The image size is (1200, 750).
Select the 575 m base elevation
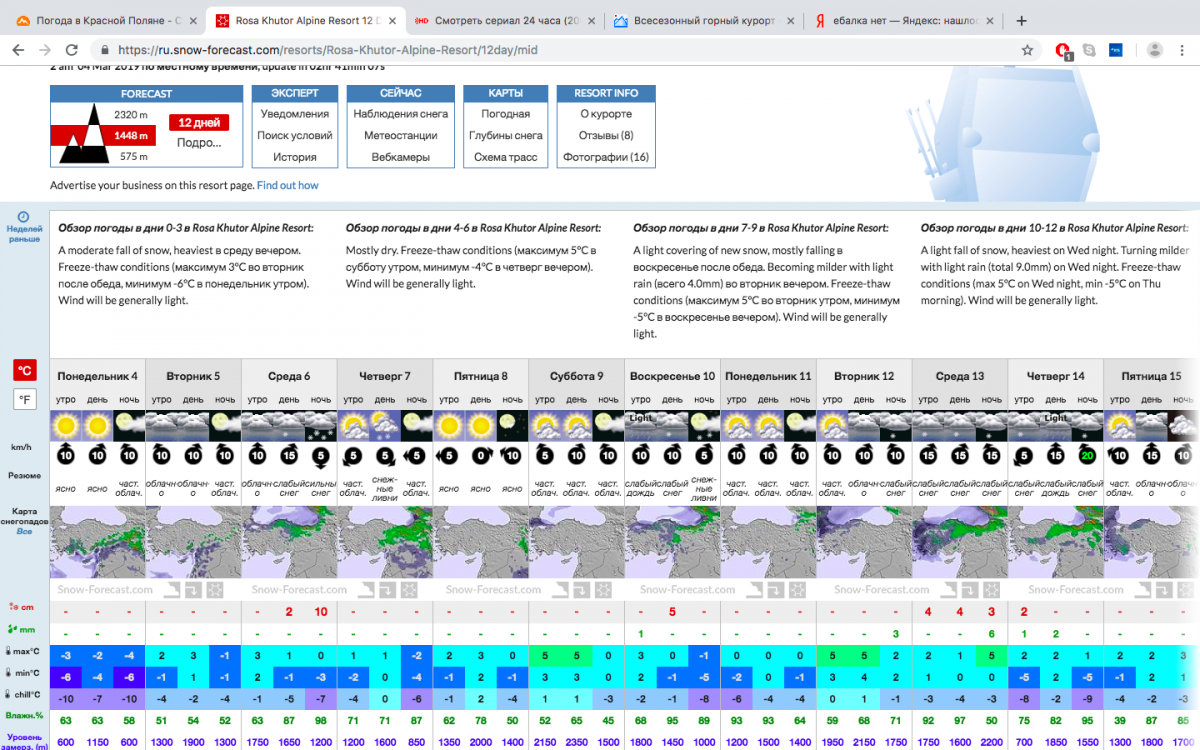click(x=134, y=156)
